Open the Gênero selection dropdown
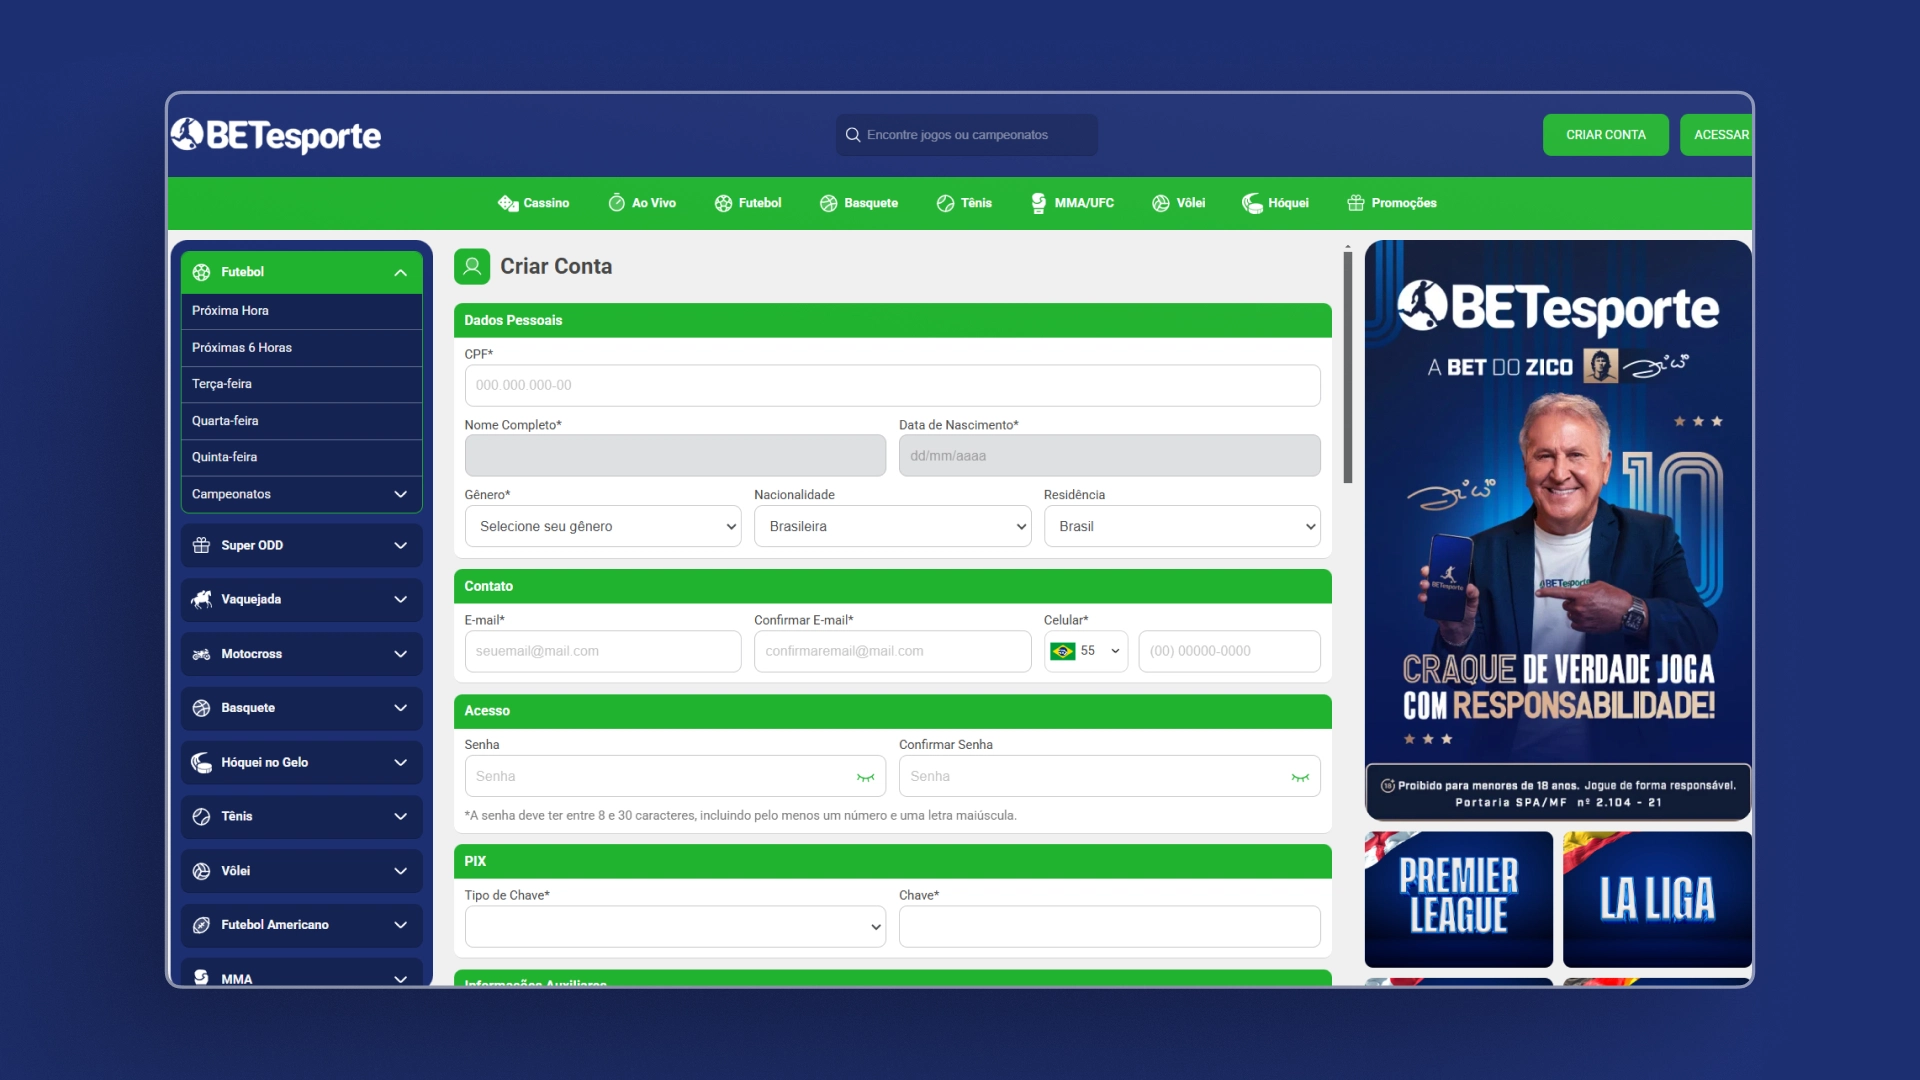This screenshot has width=1920, height=1080. [602, 526]
